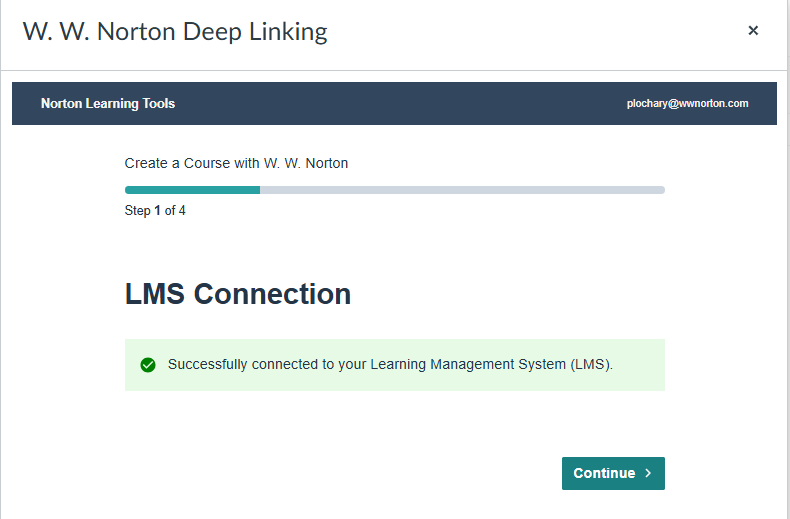Click 'Create a Course with W. W. Norton' text
The height and width of the screenshot is (519, 790).
[x=236, y=163]
